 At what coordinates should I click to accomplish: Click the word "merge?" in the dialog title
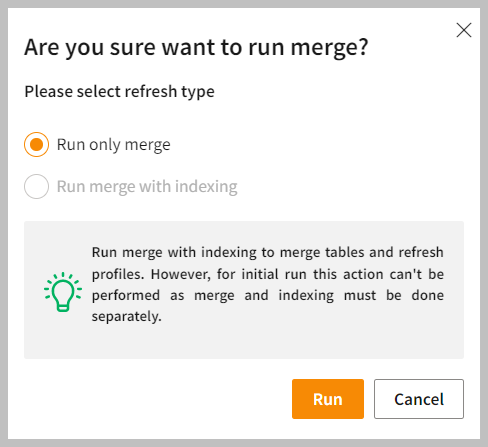329,48
